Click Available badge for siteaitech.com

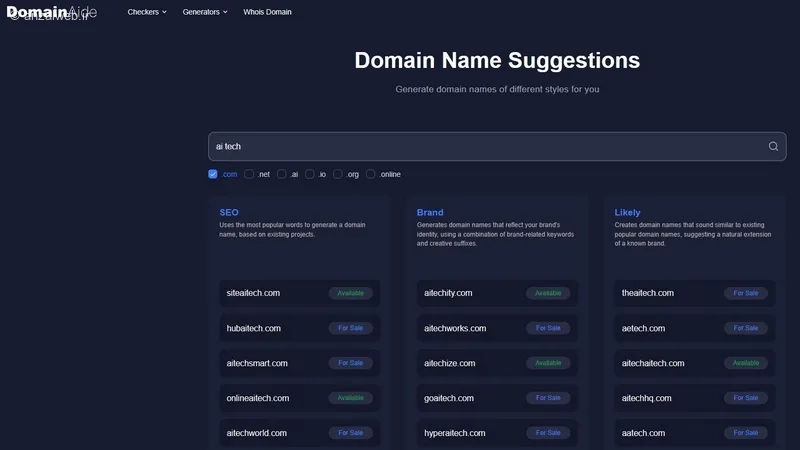click(x=351, y=293)
